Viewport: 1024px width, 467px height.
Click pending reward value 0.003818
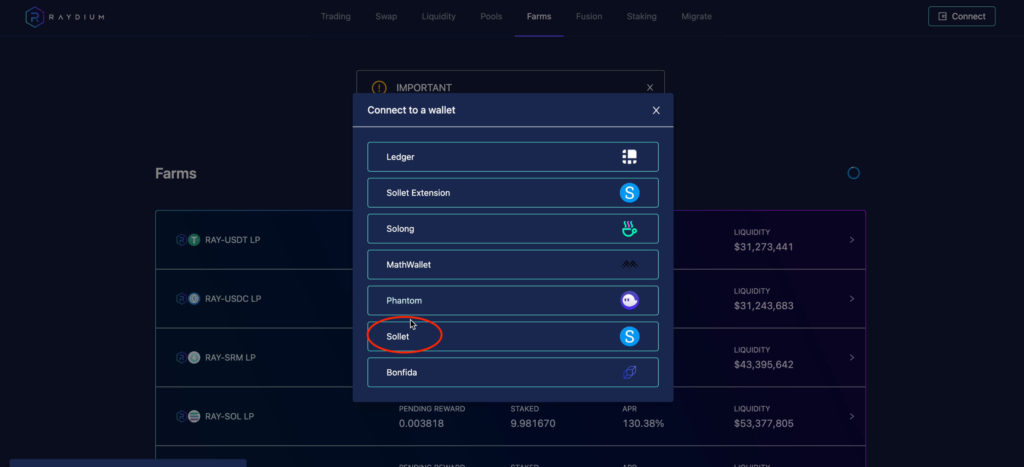pos(423,423)
